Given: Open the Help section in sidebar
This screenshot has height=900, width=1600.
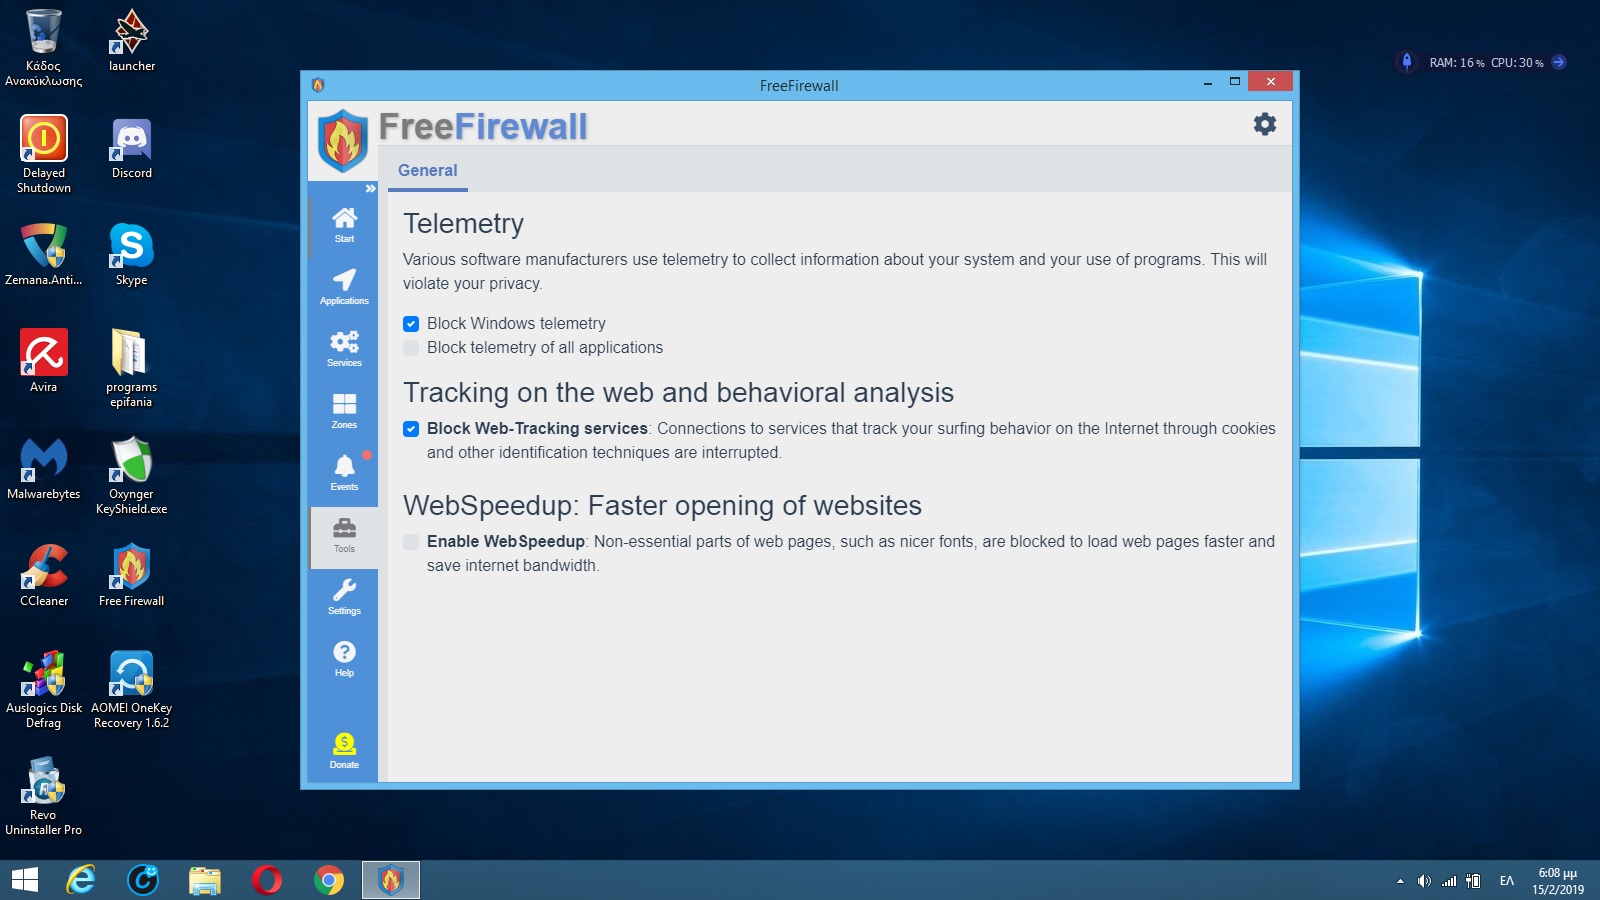Looking at the screenshot, I should pos(344,660).
